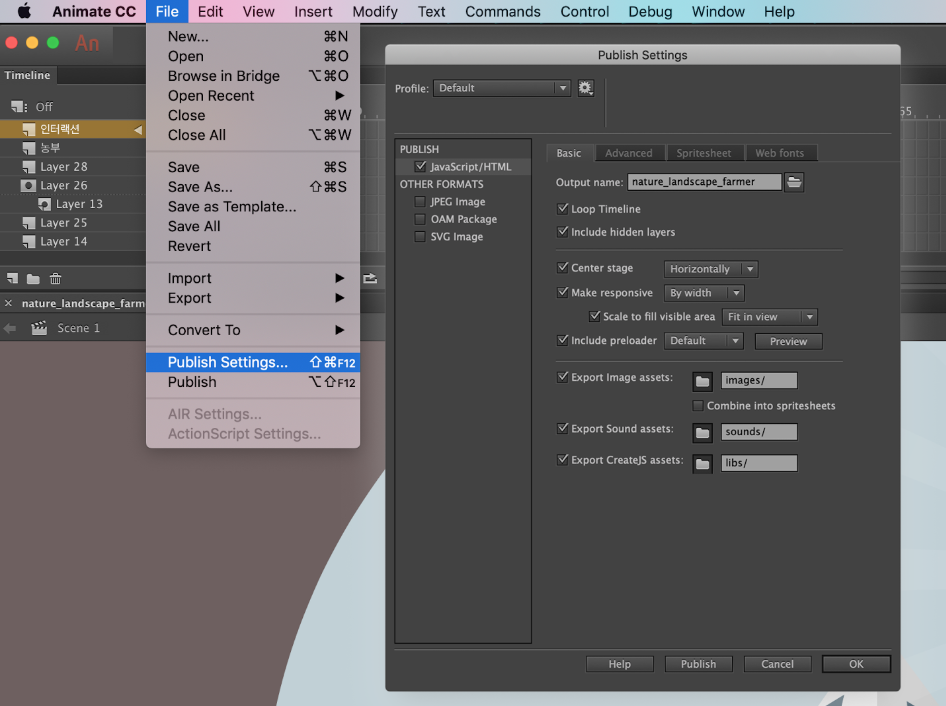Click the Output name text field
Image resolution: width=946 pixels, height=706 pixels.
[x=704, y=182]
